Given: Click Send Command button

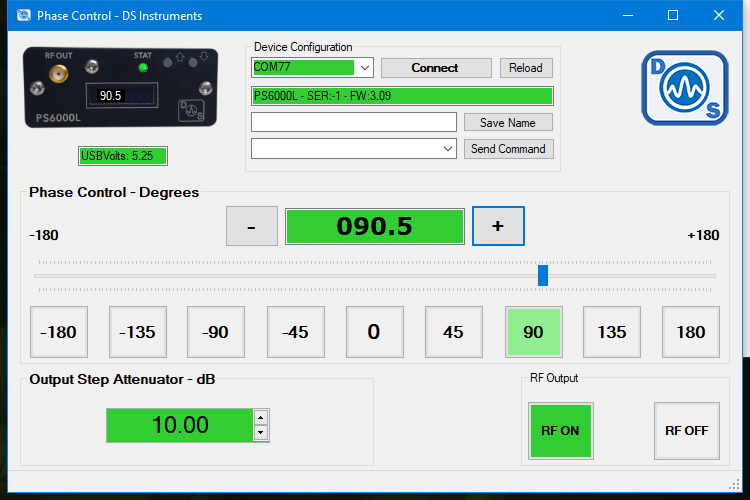Looking at the screenshot, I should click(x=508, y=149).
